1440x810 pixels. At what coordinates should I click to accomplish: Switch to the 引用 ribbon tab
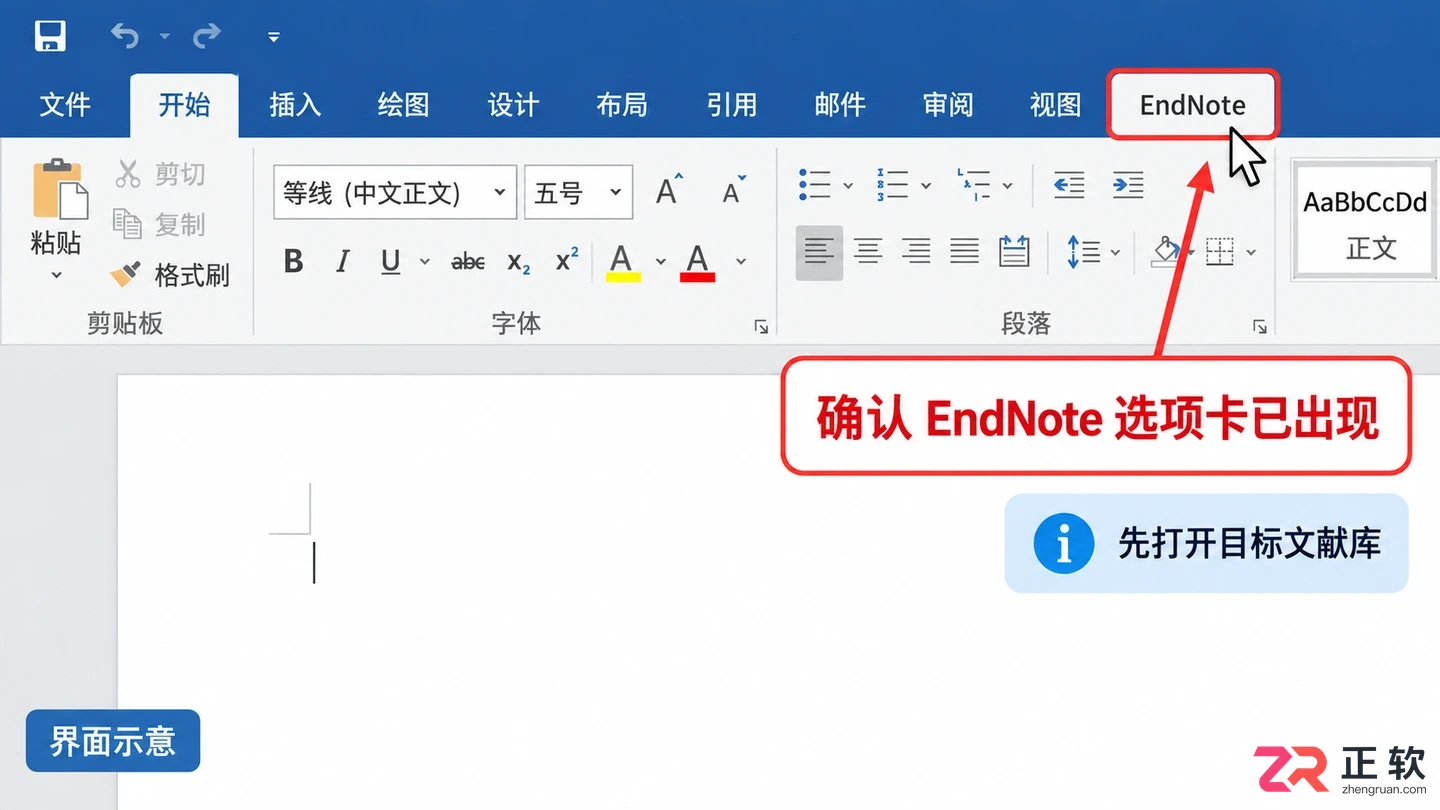731,105
